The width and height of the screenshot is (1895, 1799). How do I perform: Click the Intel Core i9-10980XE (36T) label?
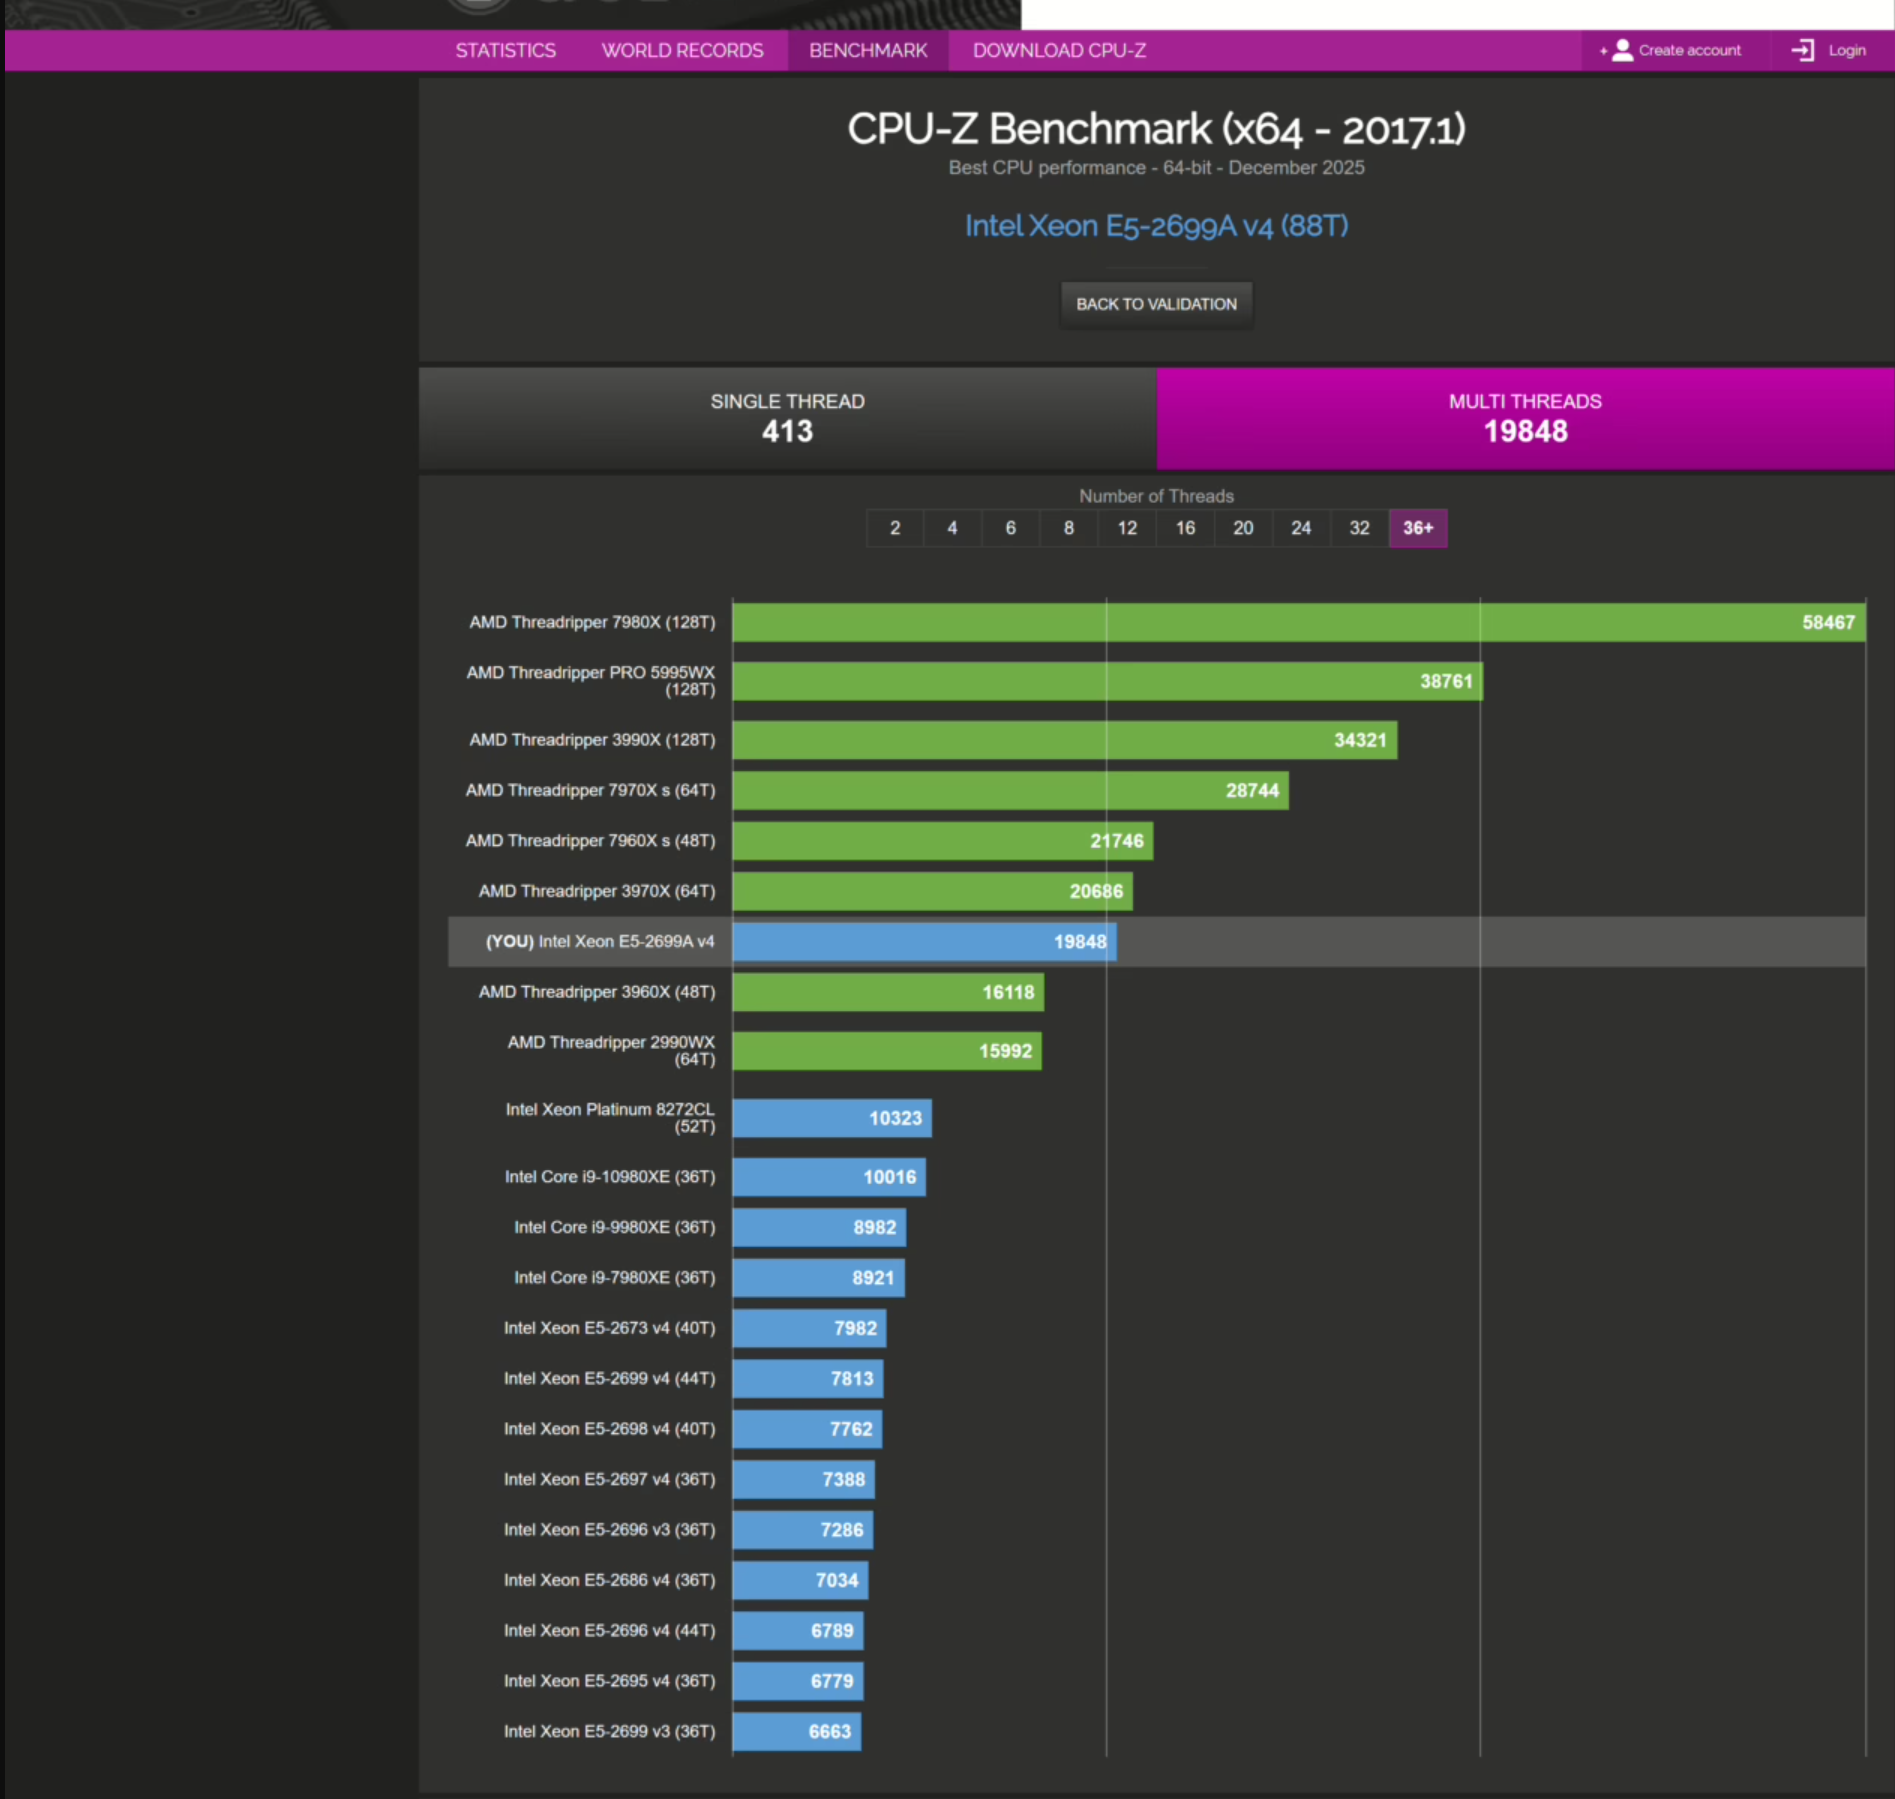tap(610, 1177)
